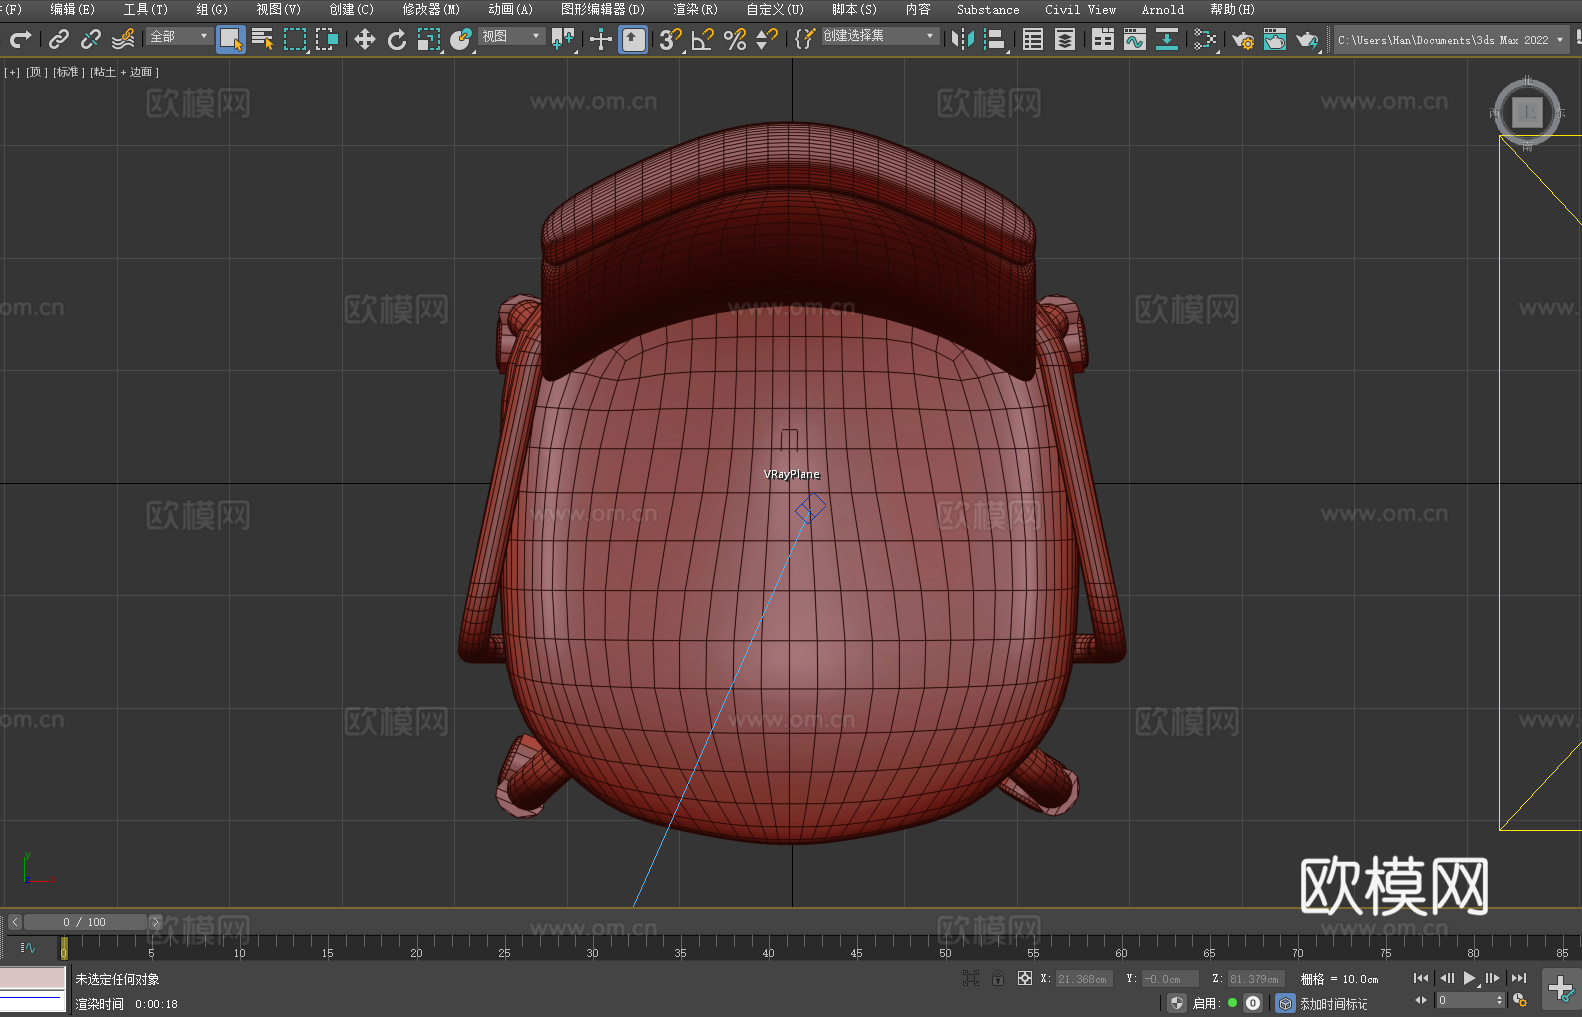Toggle Keyboard Shortcut Override button
Viewport: 1582px width, 1017px height.
click(633, 39)
